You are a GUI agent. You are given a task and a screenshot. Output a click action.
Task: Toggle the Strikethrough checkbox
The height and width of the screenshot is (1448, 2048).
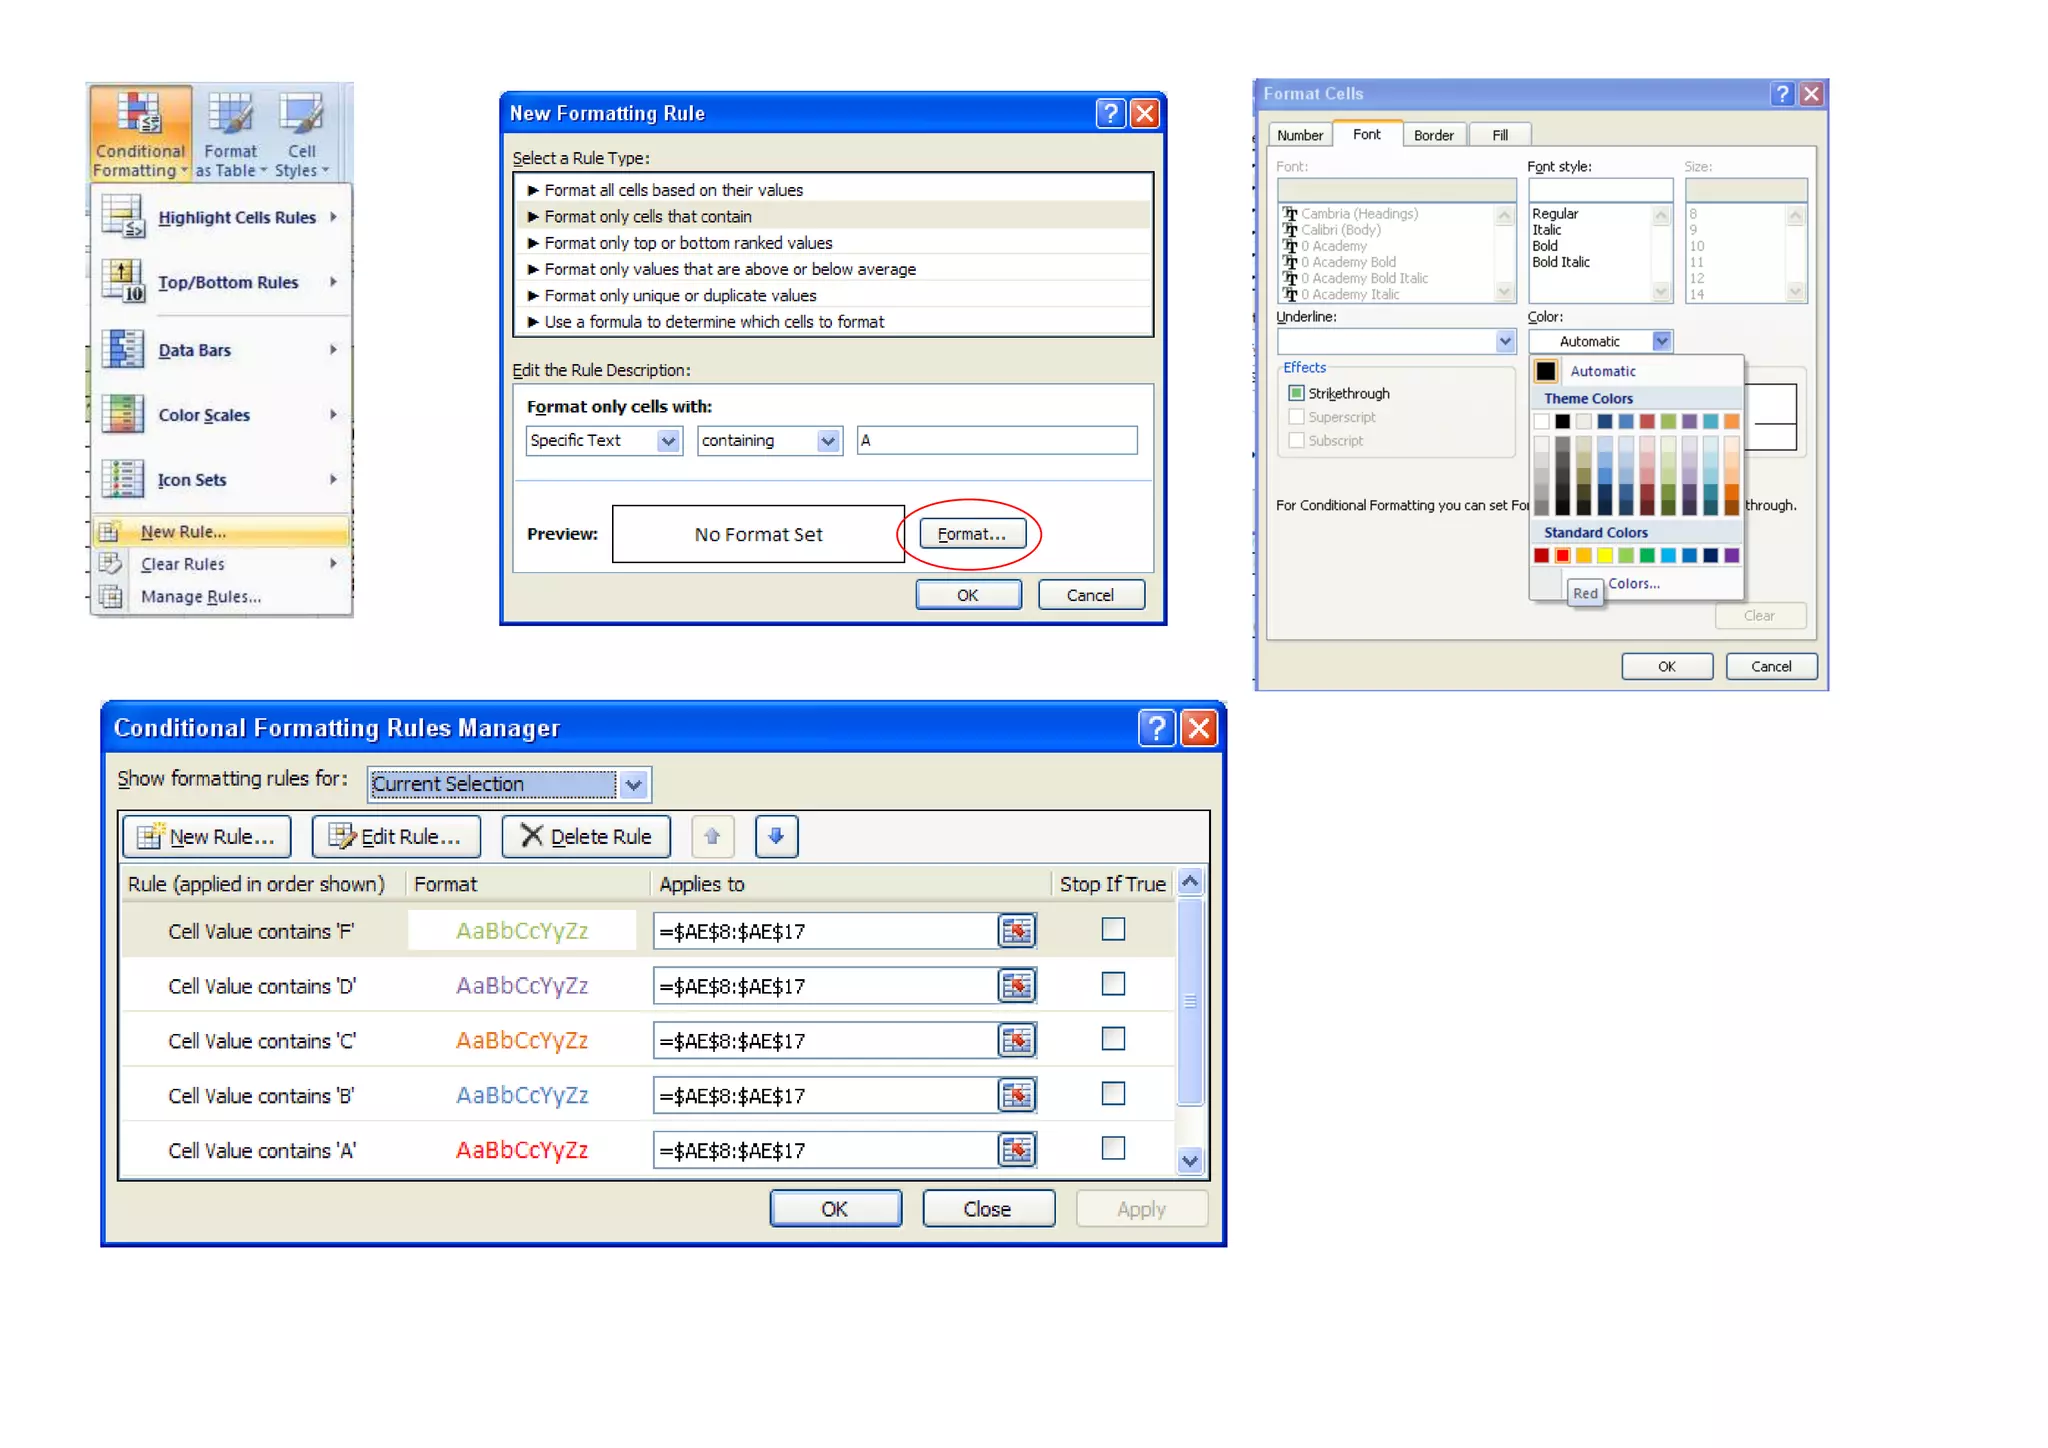(x=1296, y=393)
